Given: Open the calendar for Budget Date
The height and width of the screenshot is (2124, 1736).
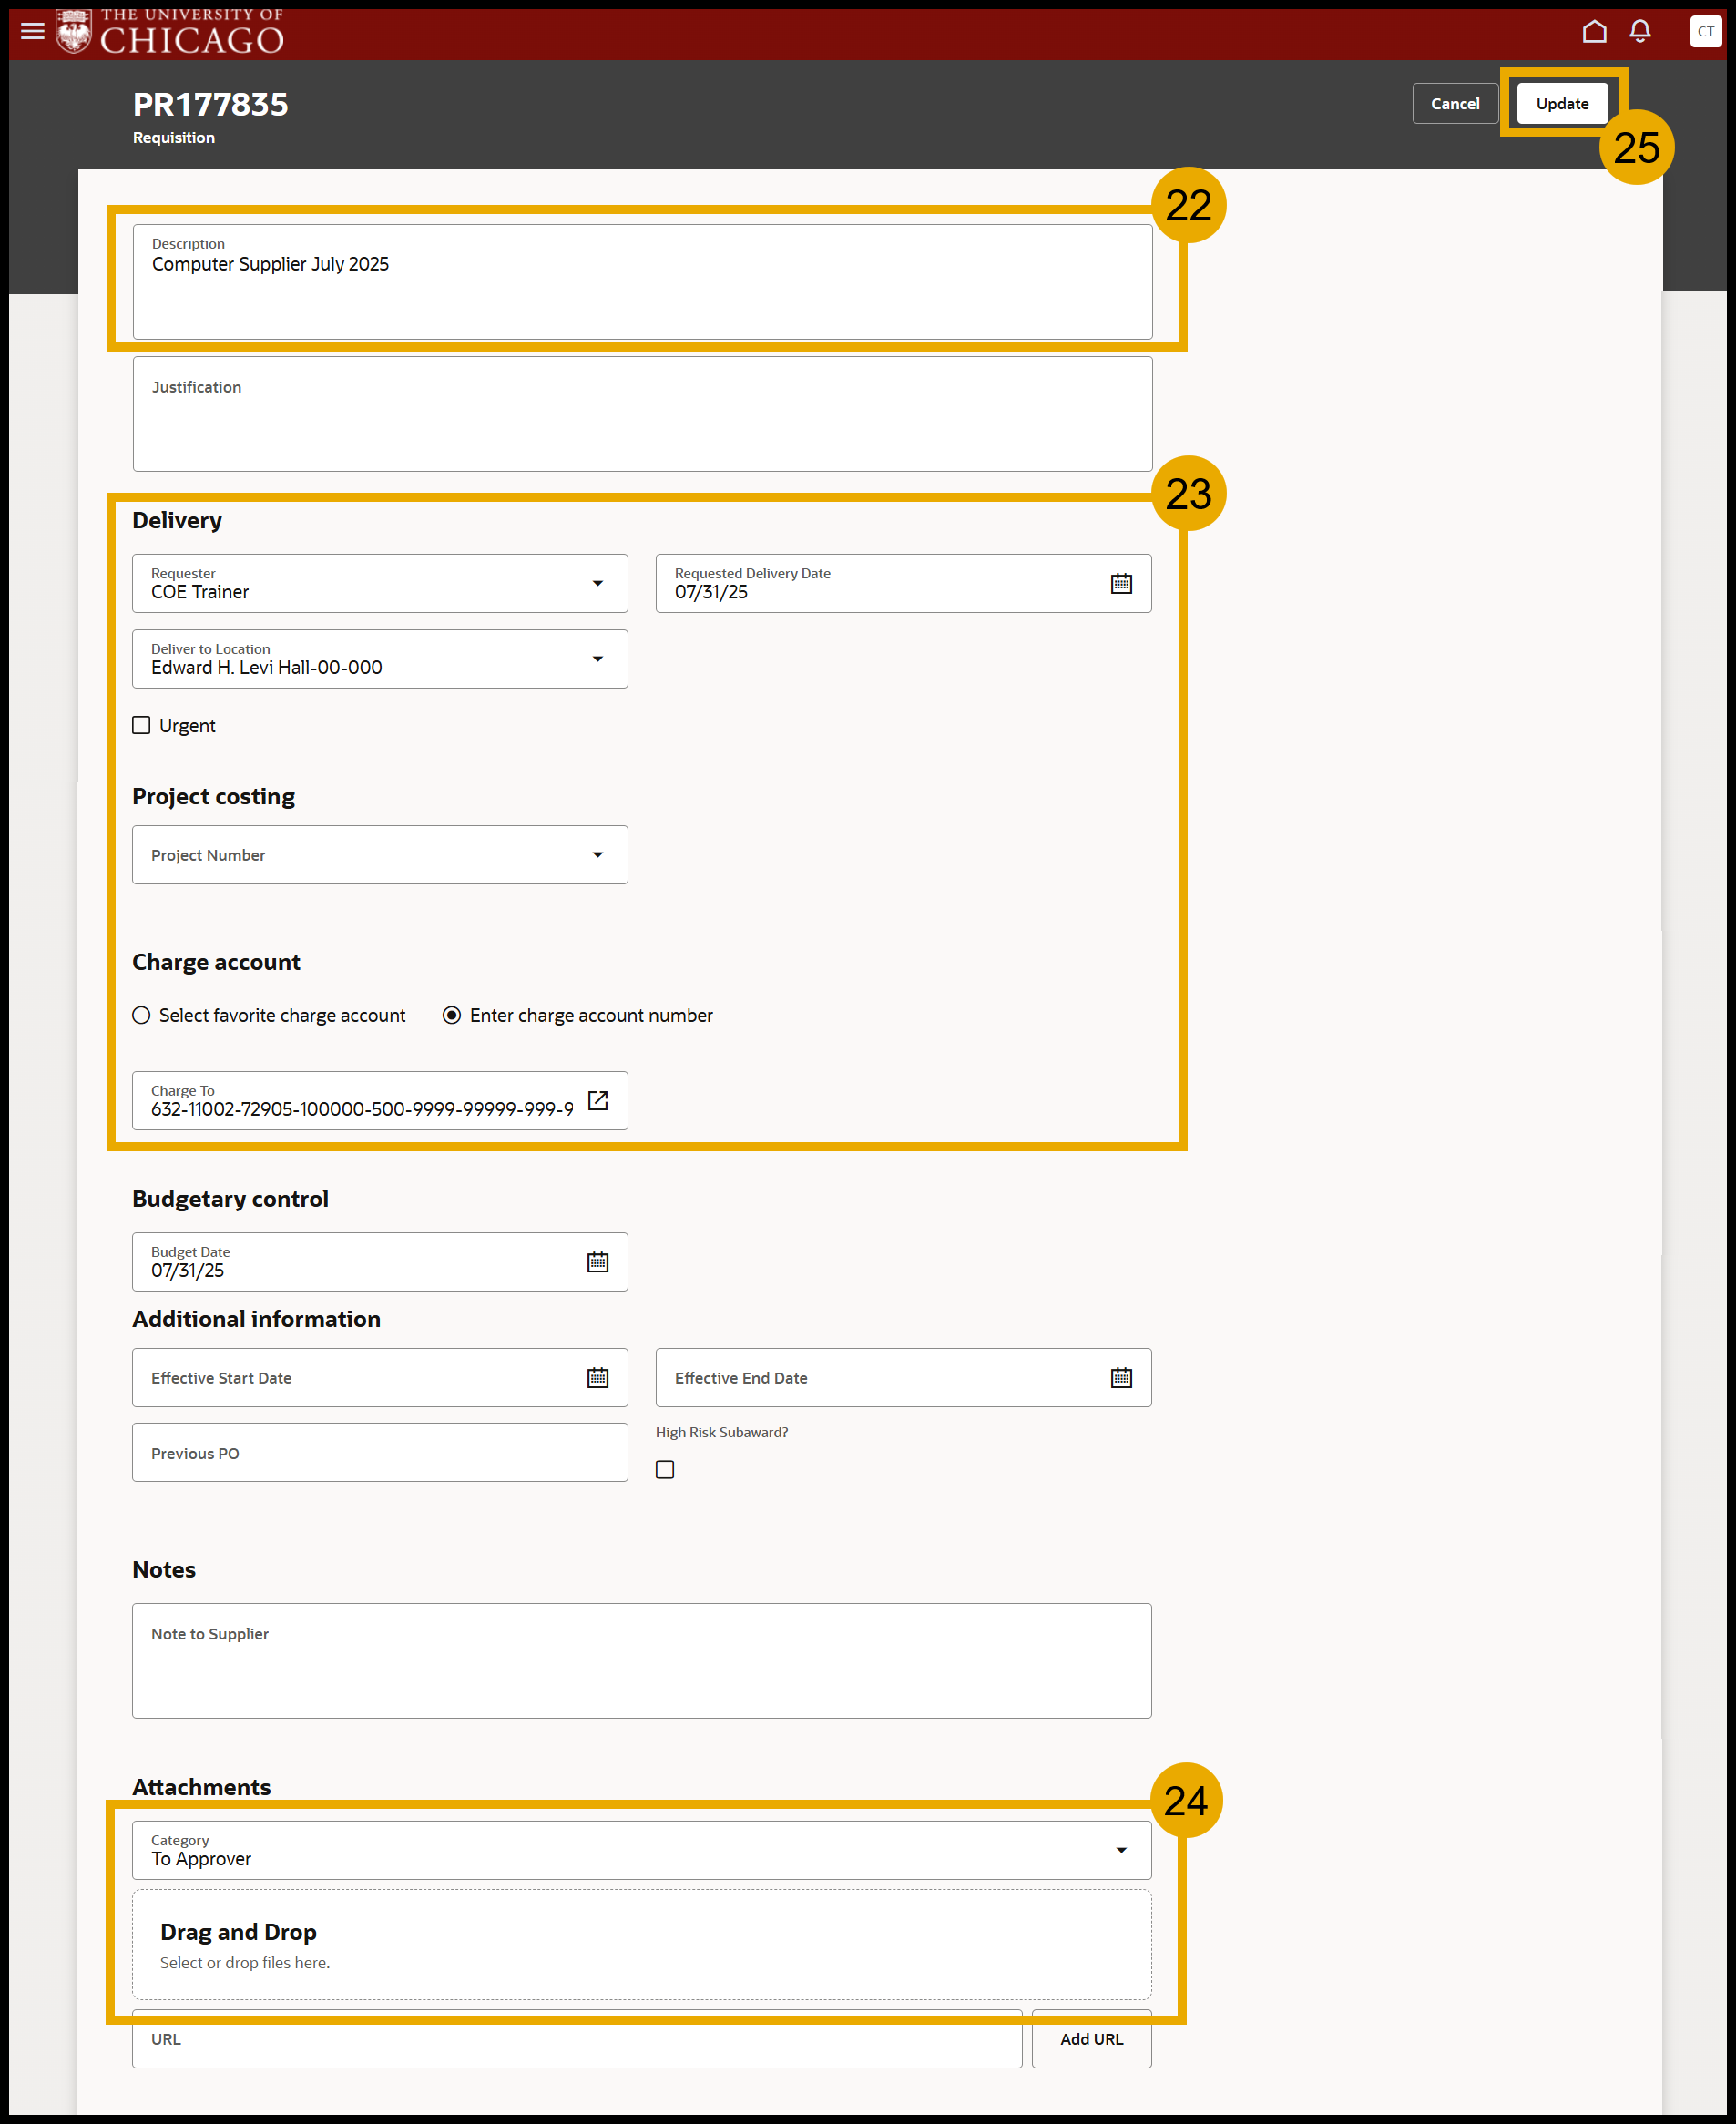Looking at the screenshot, I should tap(597, 1261).
